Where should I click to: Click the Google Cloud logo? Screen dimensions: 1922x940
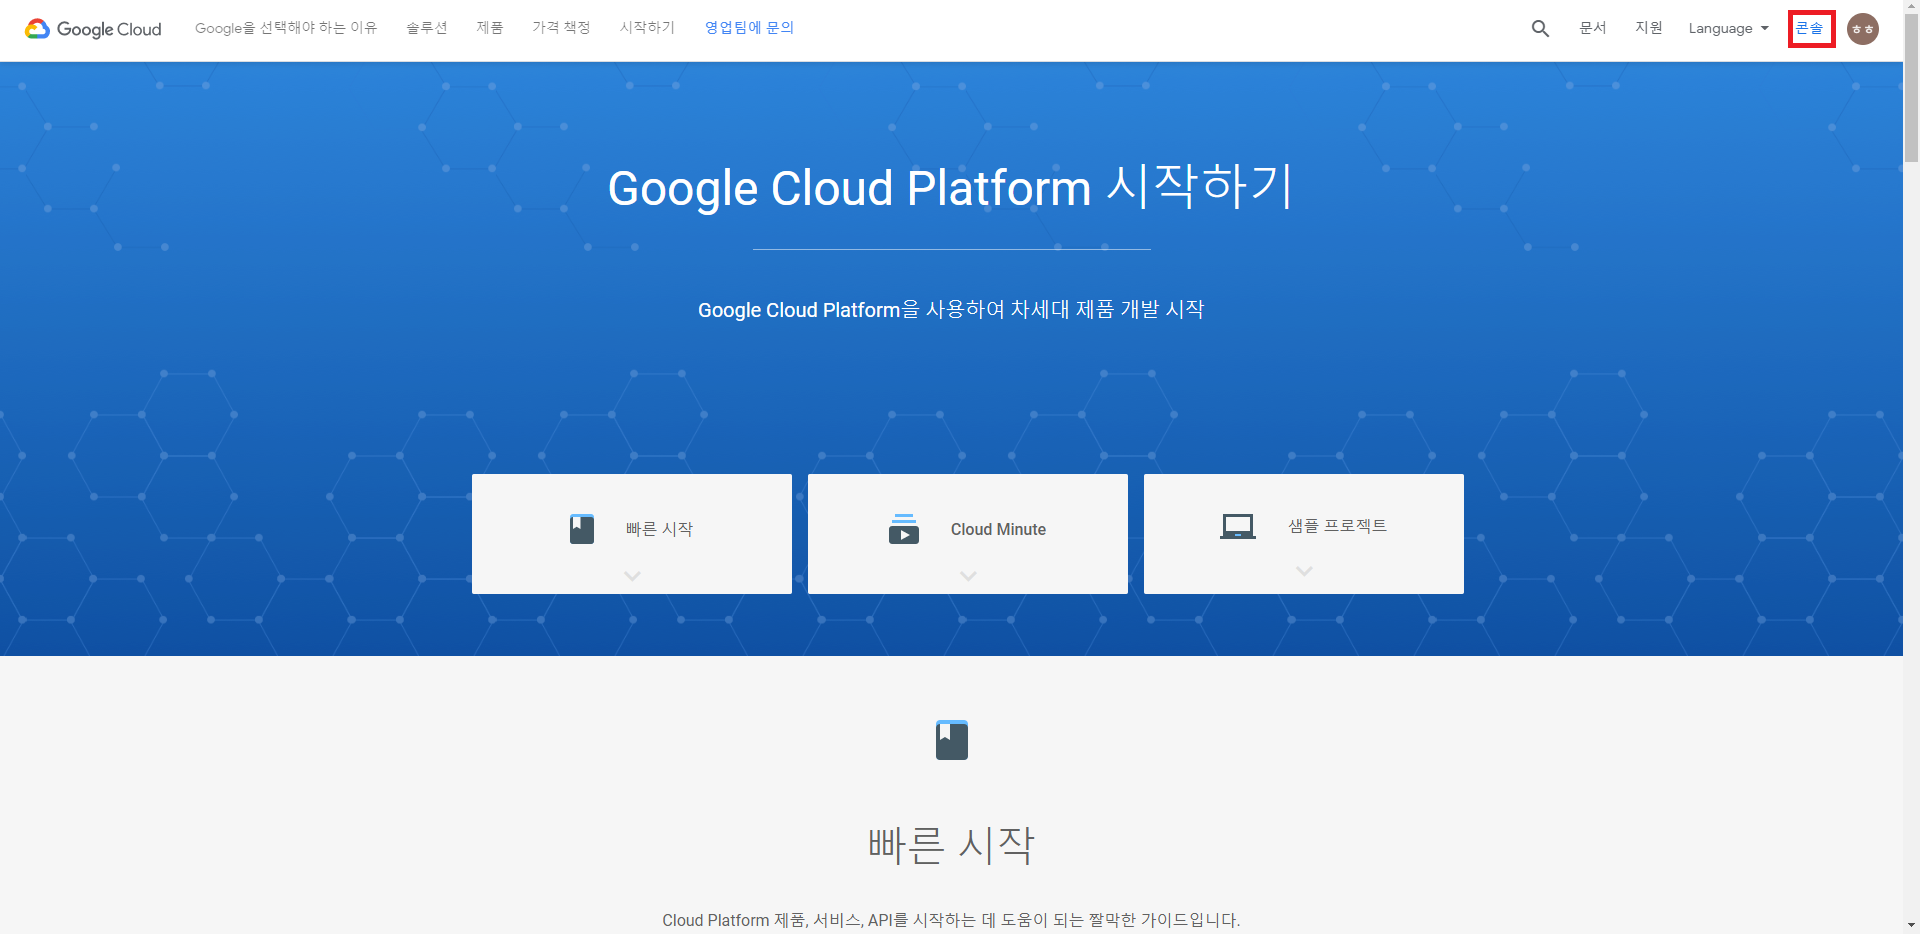click(x=93, y=29)
